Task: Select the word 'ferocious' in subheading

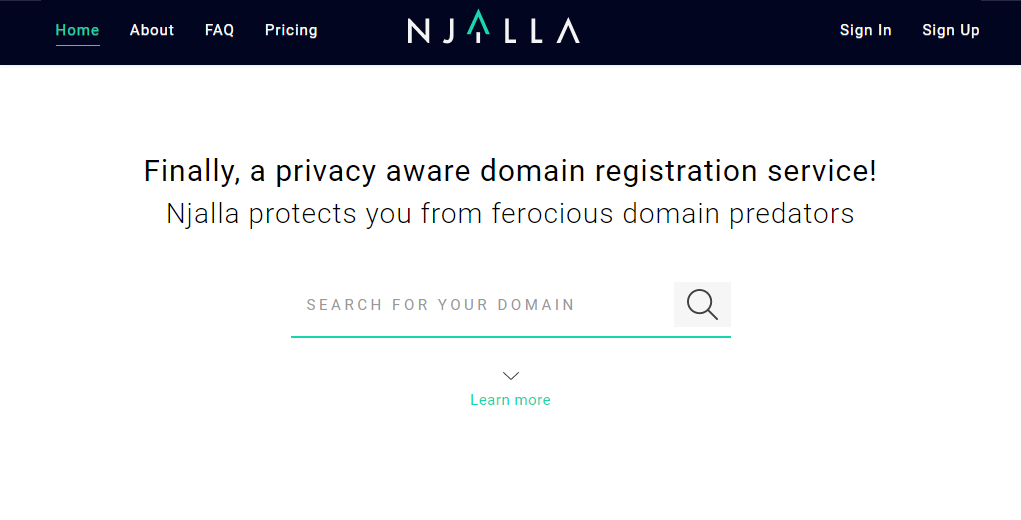Action: [x=552, y=213]
